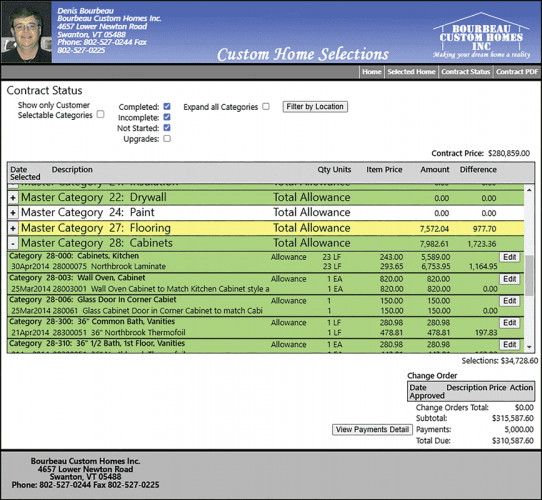Expand Master Category 27 Flooring
The image size is (542, 500).
pyautogui.click(x=13, y=228)
